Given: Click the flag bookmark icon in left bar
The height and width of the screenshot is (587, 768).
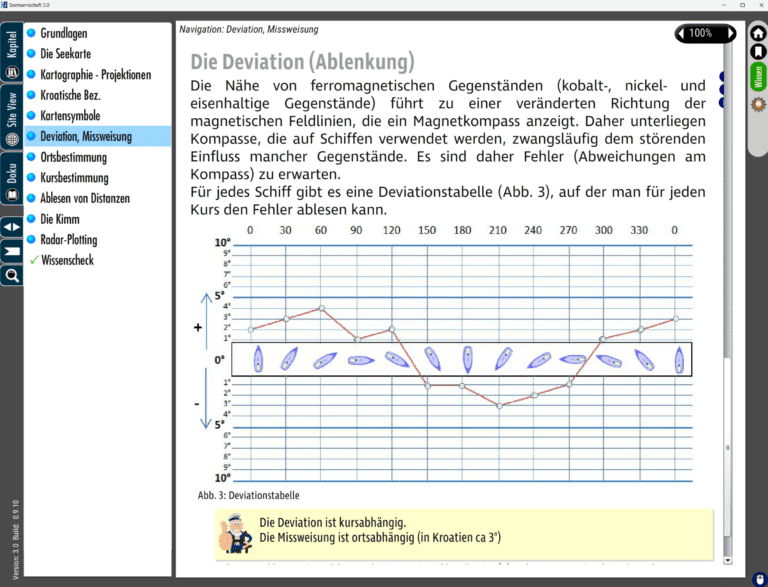Looking at the screenshot, I should (12, 251).
